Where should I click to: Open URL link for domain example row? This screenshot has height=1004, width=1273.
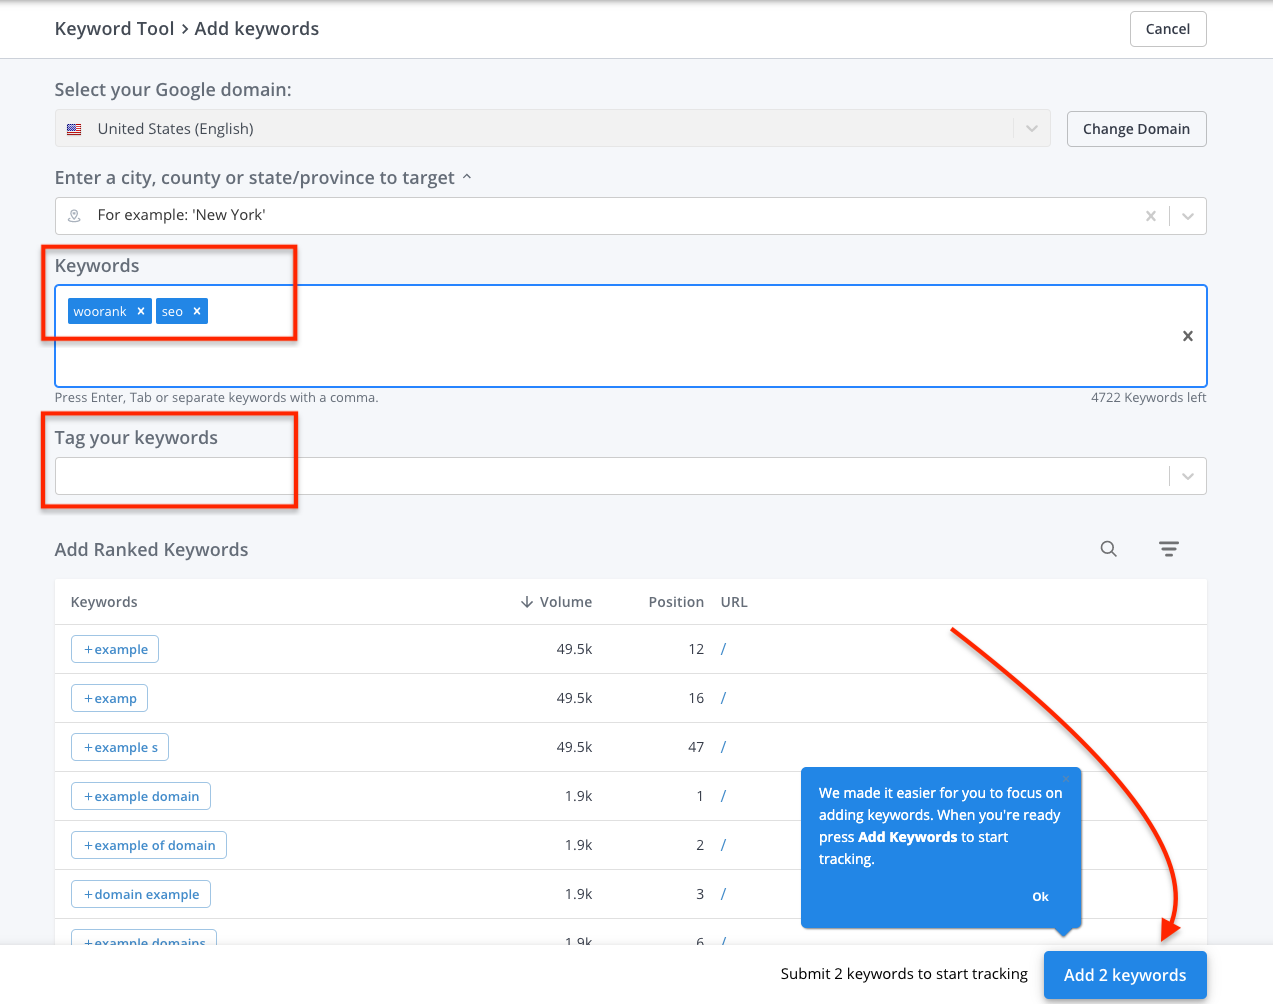point(723,894)
